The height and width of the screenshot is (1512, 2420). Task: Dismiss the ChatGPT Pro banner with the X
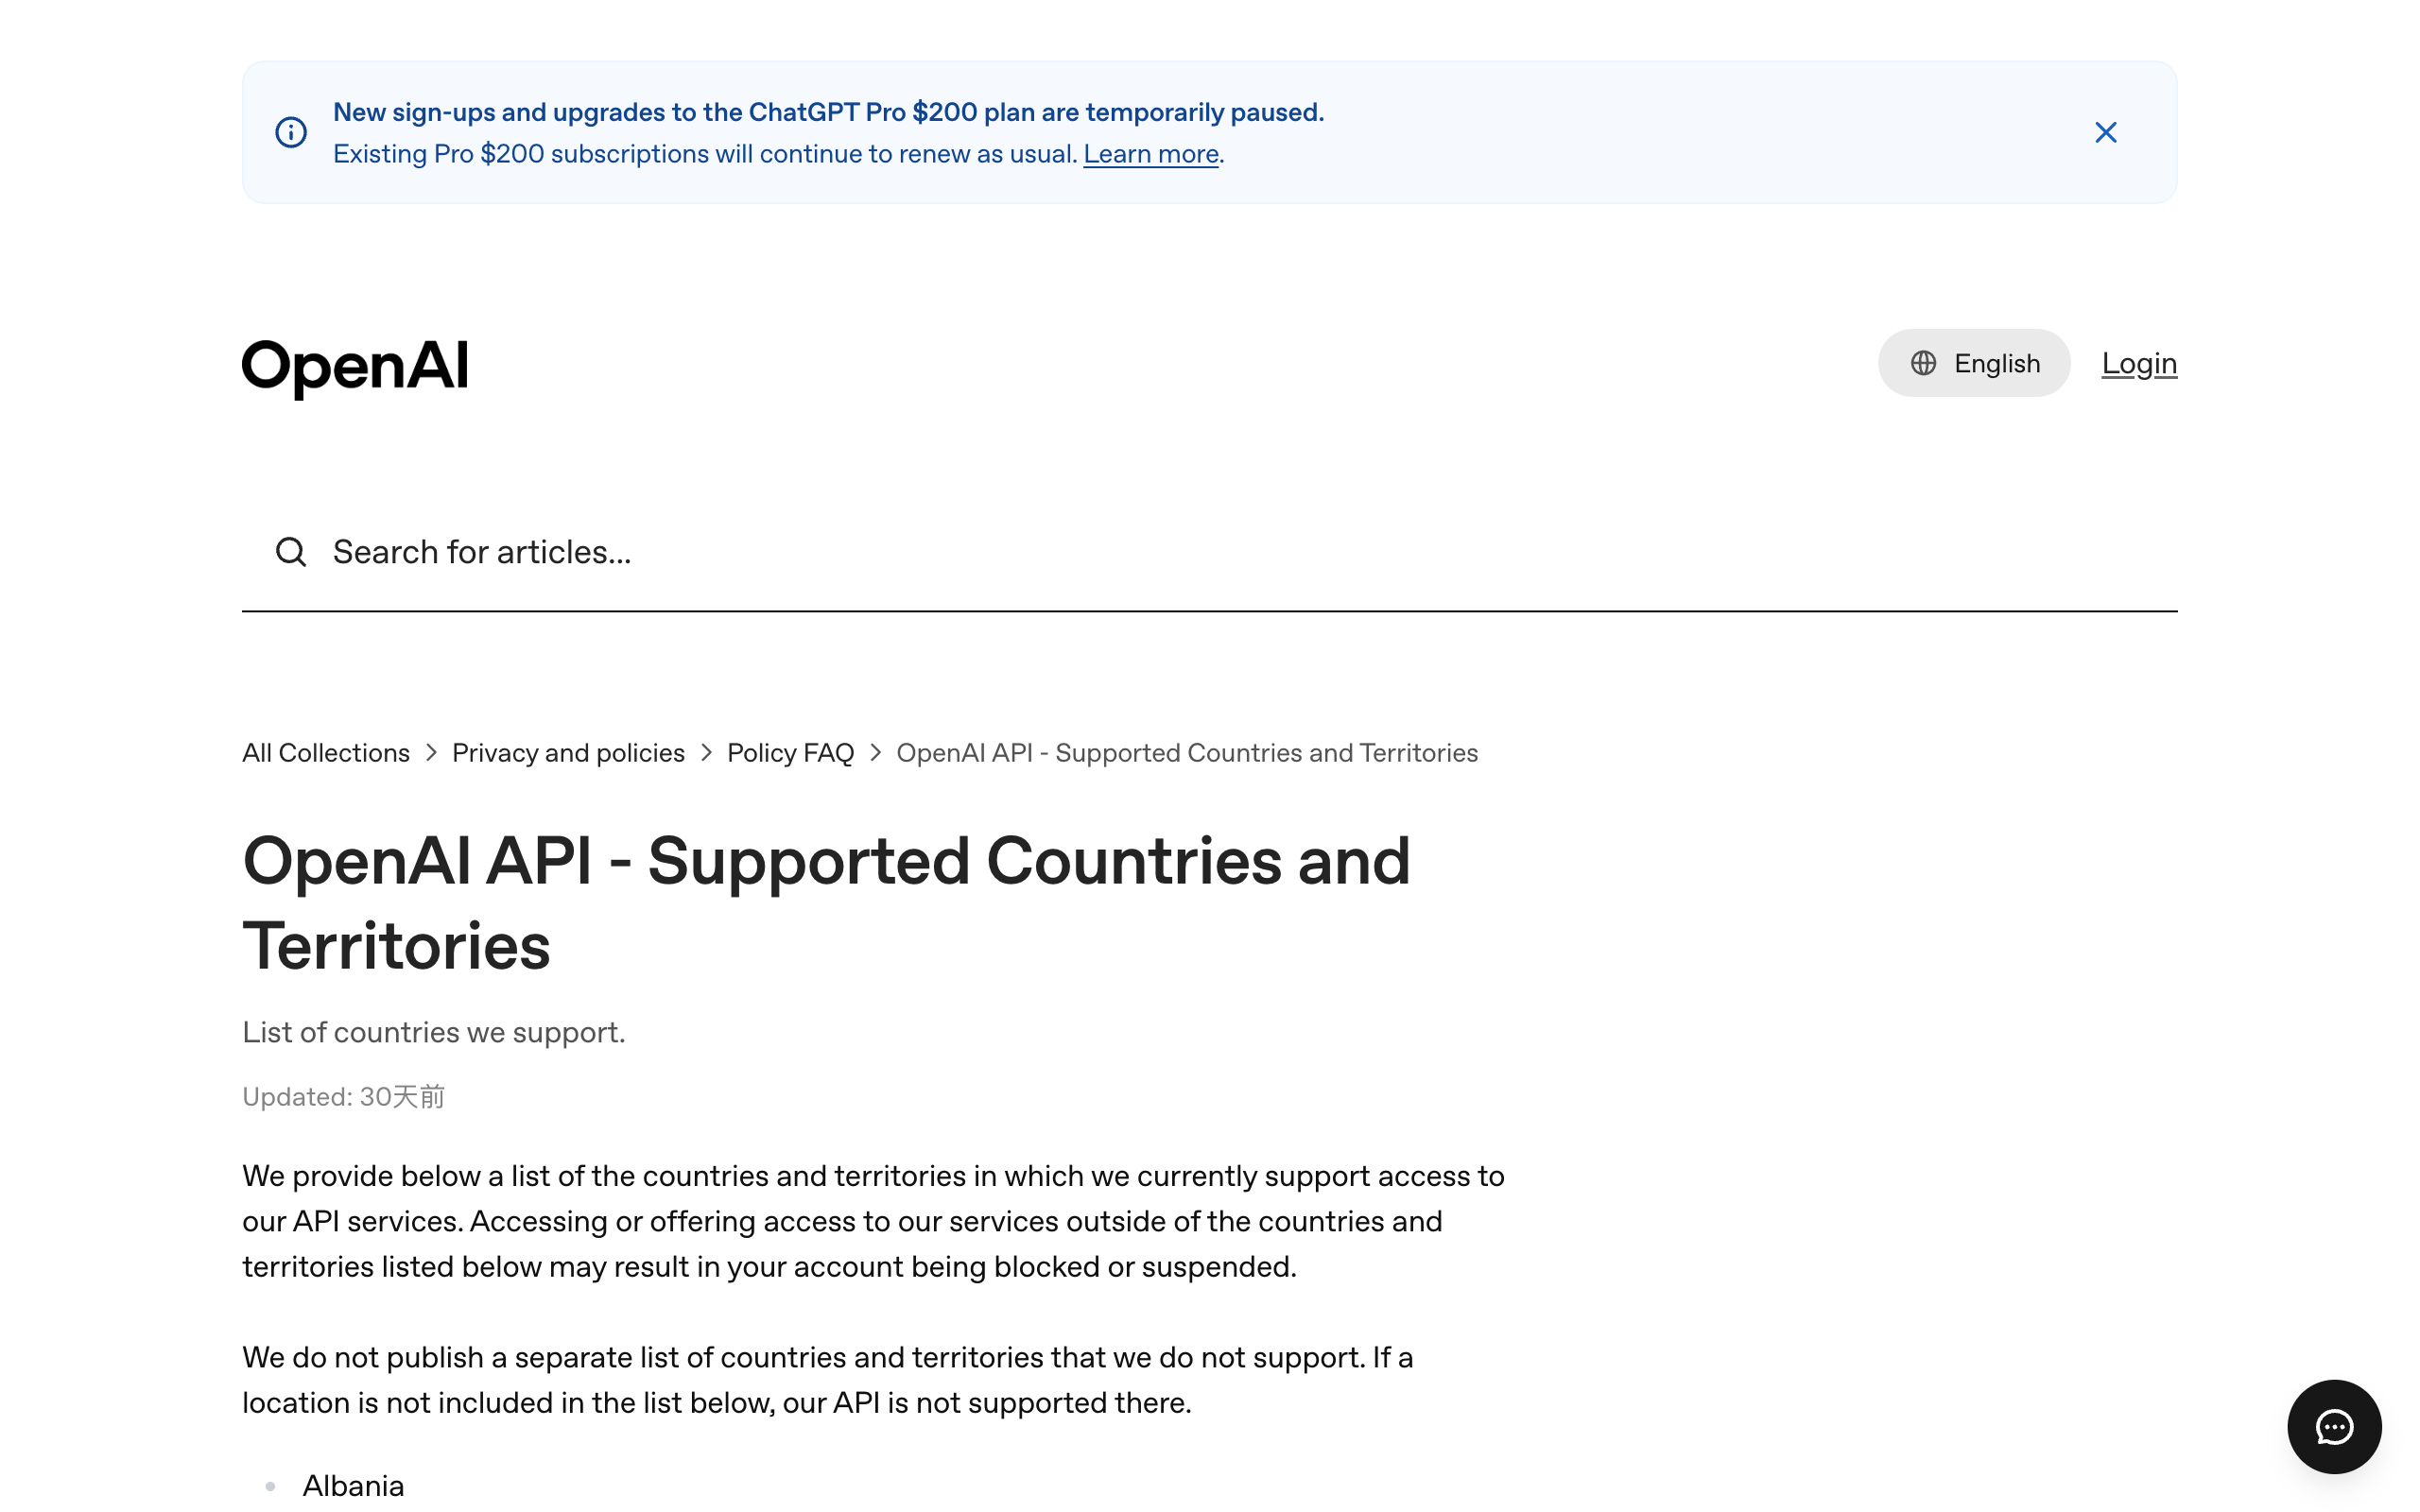click(2105, 132)
